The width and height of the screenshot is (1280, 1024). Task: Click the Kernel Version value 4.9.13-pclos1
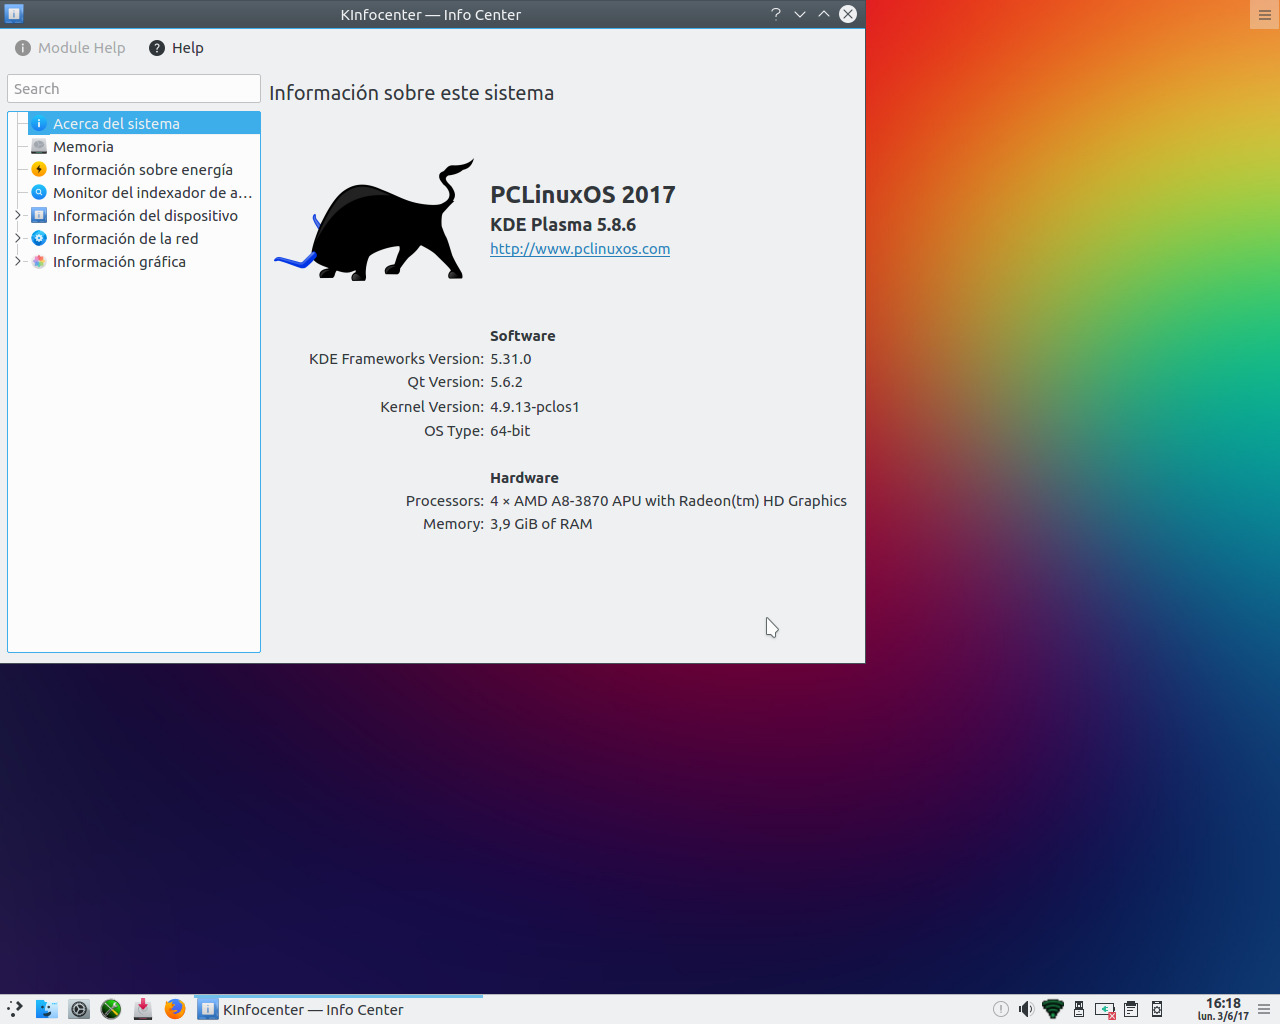click(x=535, y=407)
